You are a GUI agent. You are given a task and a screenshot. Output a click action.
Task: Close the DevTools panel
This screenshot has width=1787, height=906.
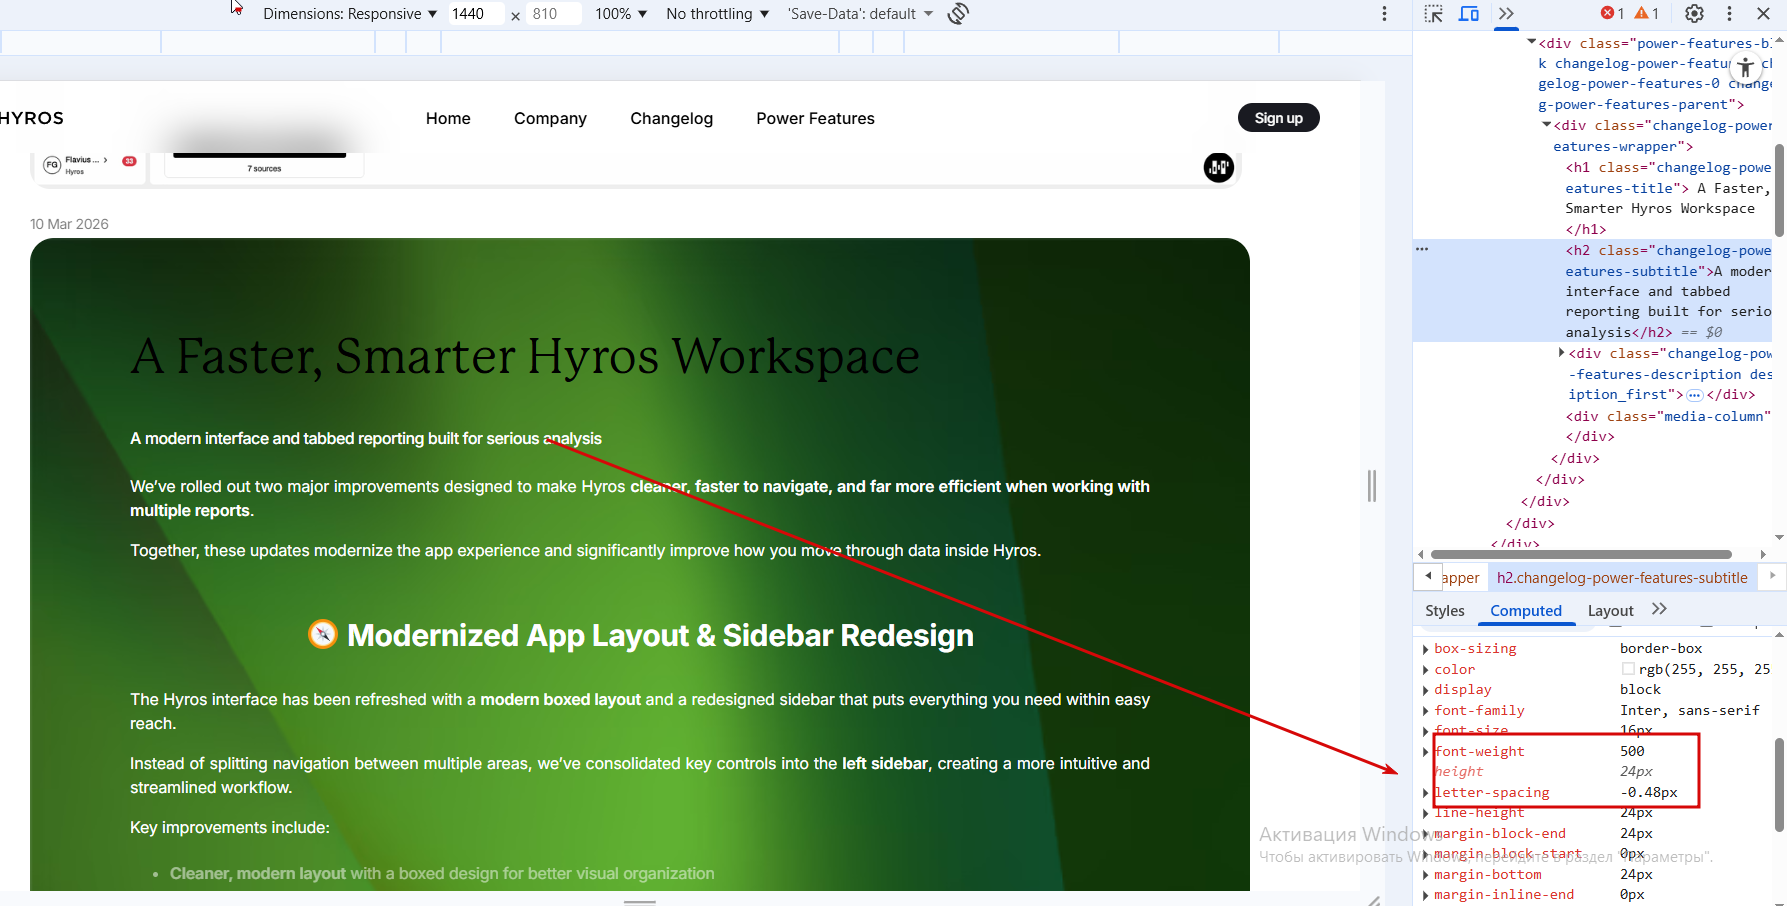click(1764, 14)
